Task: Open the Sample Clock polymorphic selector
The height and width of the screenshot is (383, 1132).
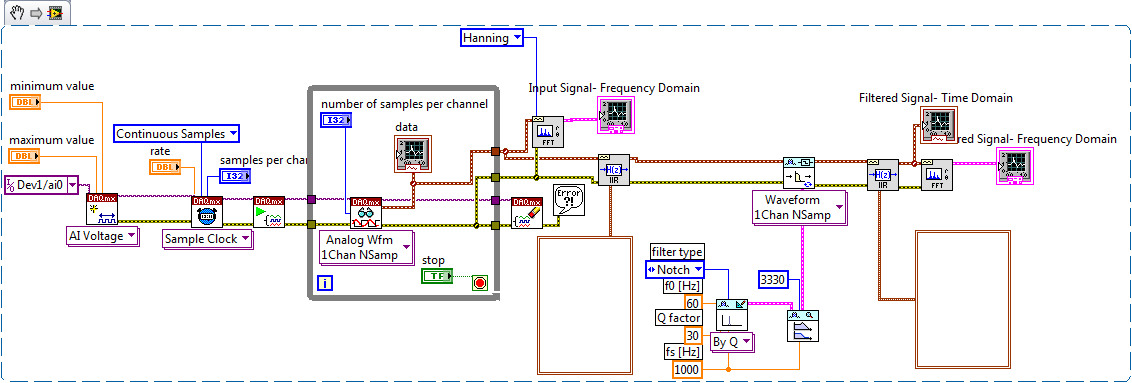Action: click(209, 239)
